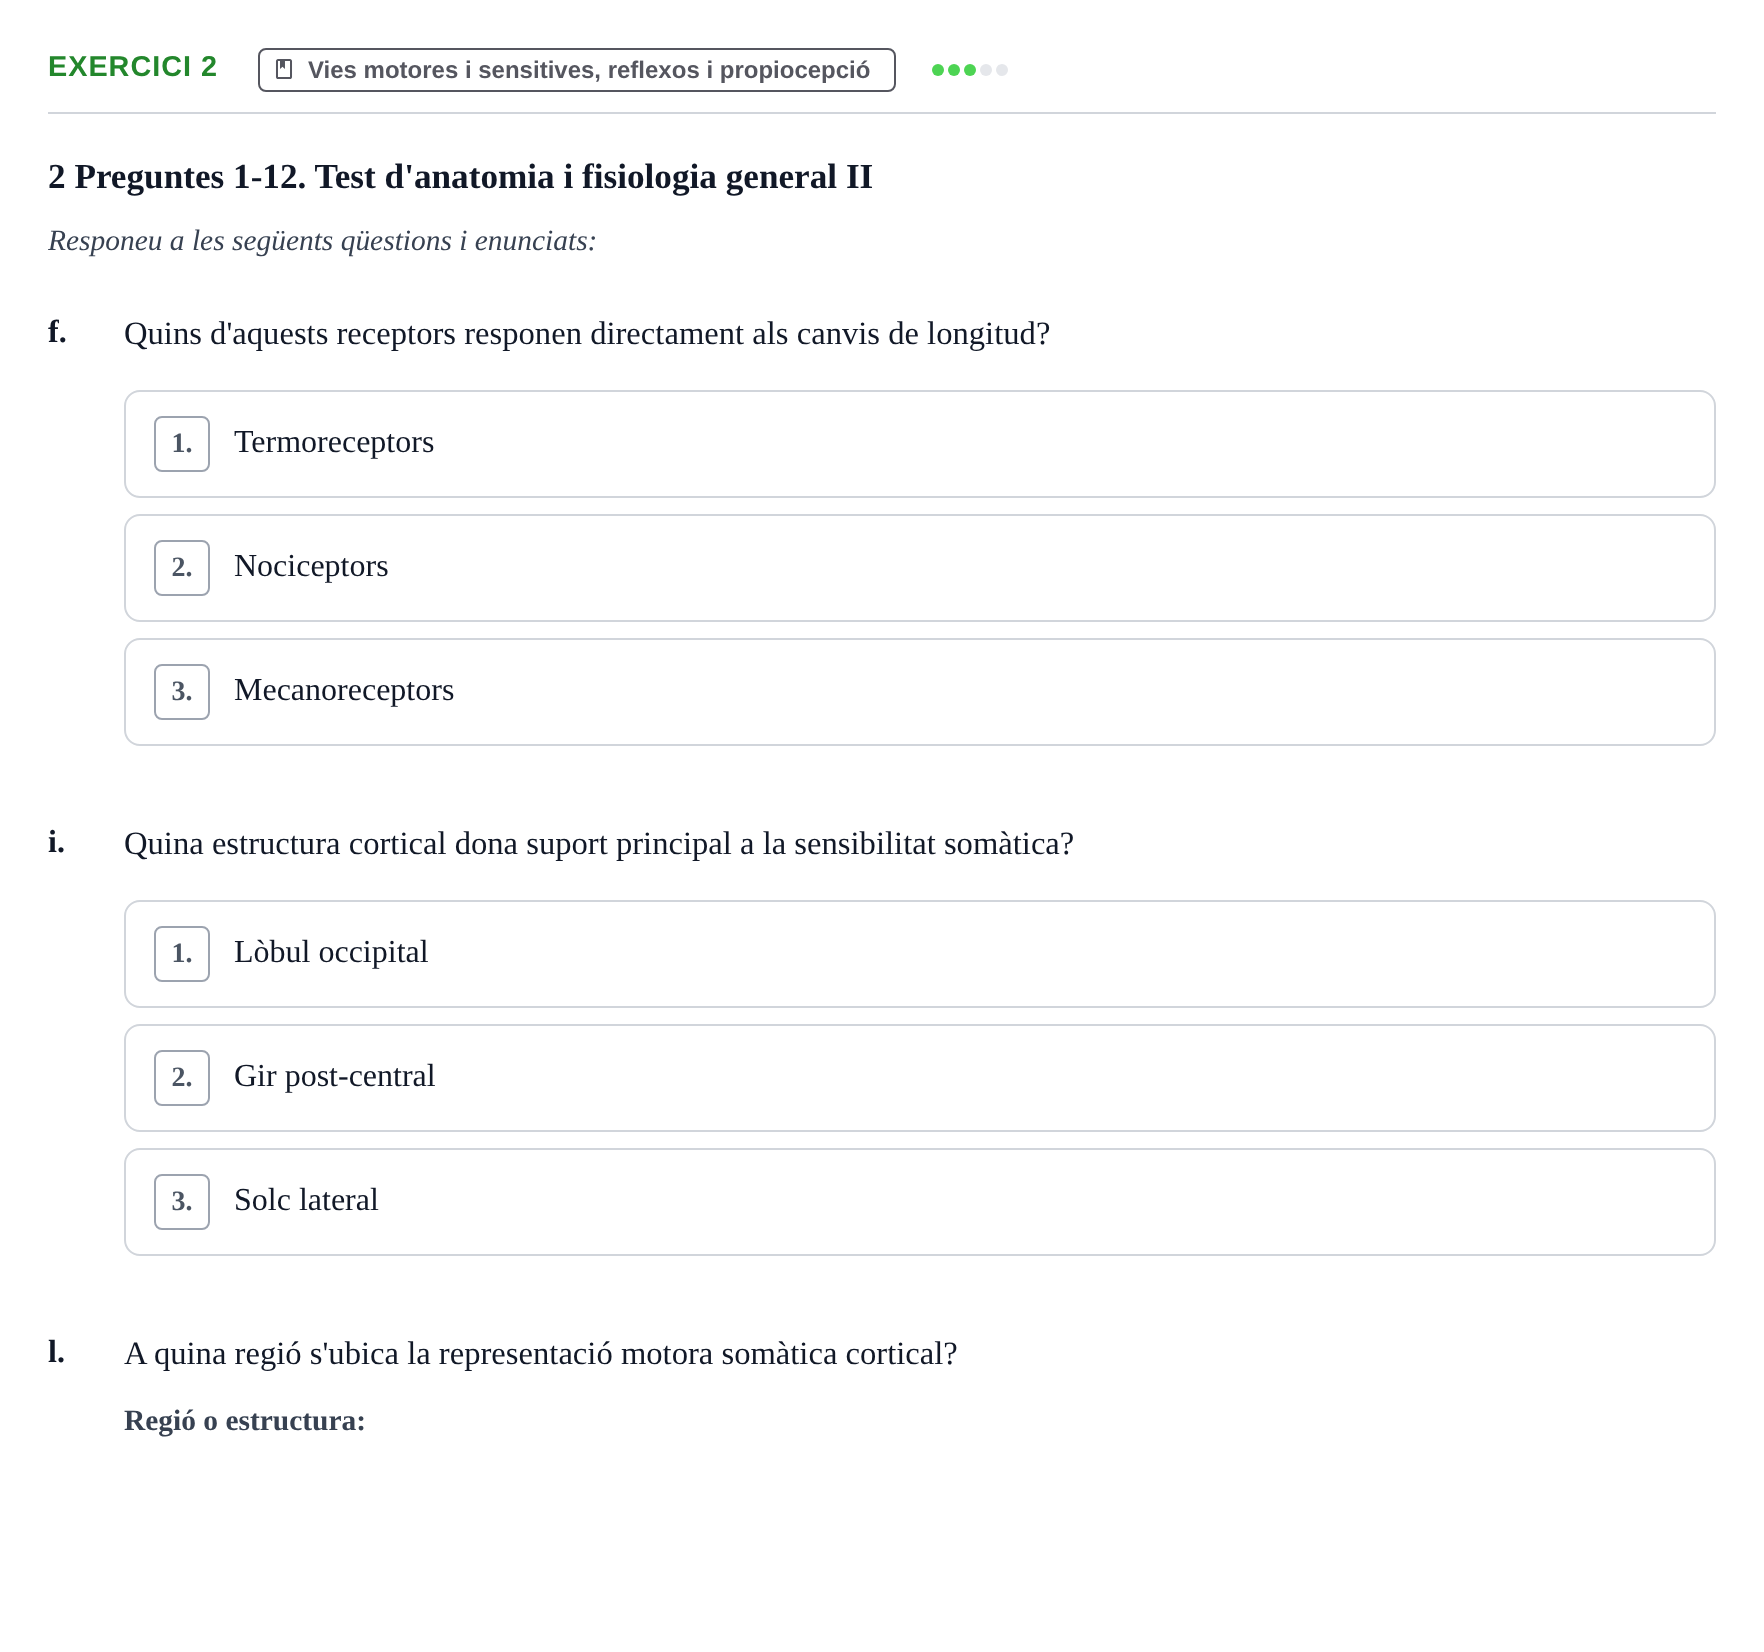Select Solc lateral option

coord(919,1202)
